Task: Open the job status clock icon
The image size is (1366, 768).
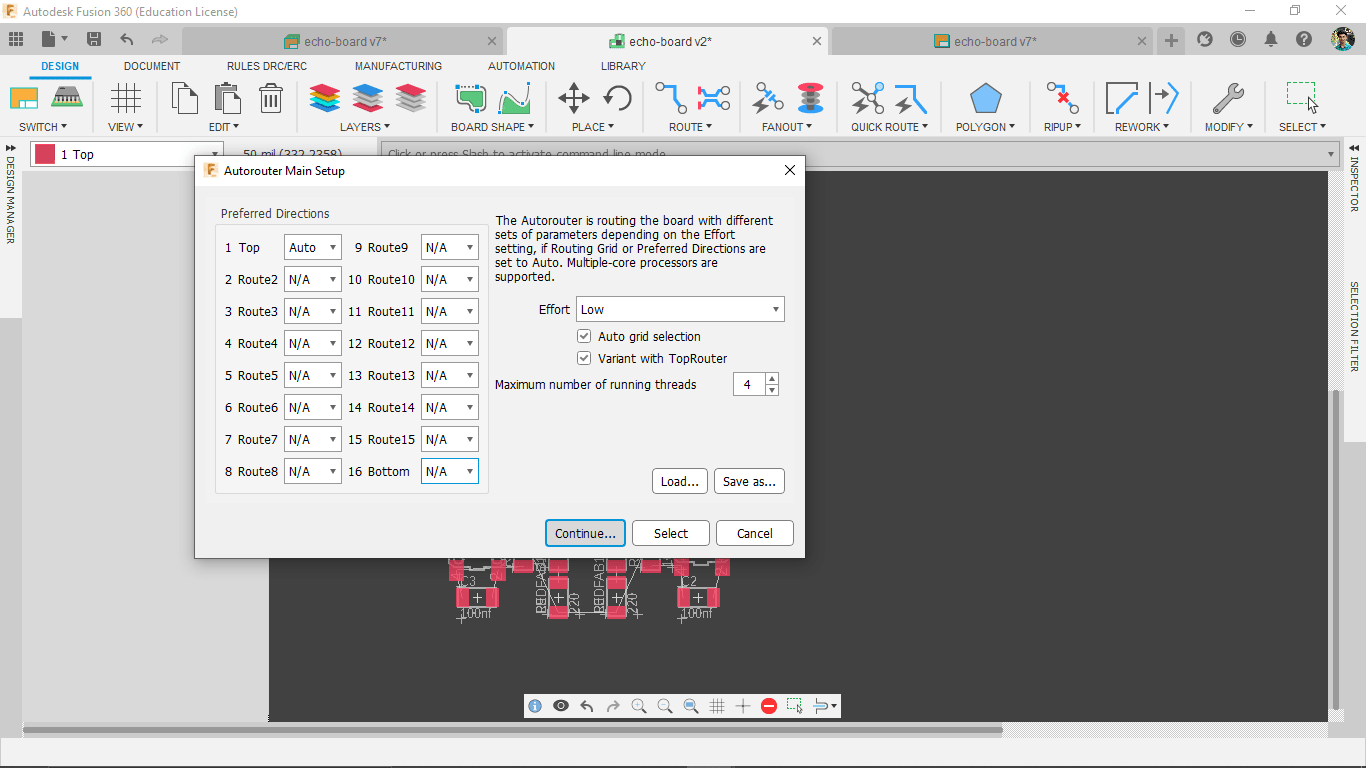Action: click(1238, 39)
